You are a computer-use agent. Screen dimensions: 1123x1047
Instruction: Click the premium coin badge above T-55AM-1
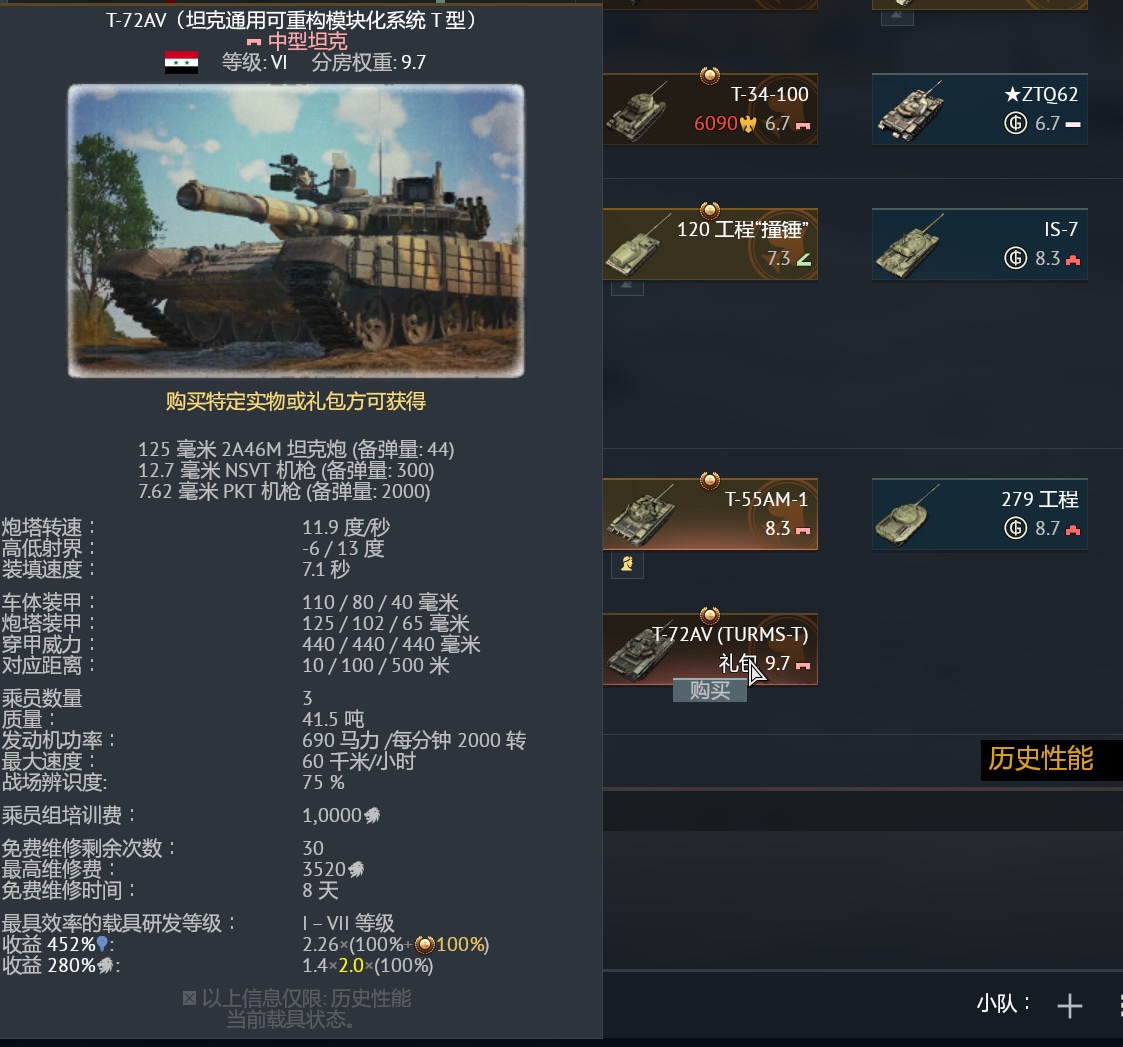[x=710, y=481]
